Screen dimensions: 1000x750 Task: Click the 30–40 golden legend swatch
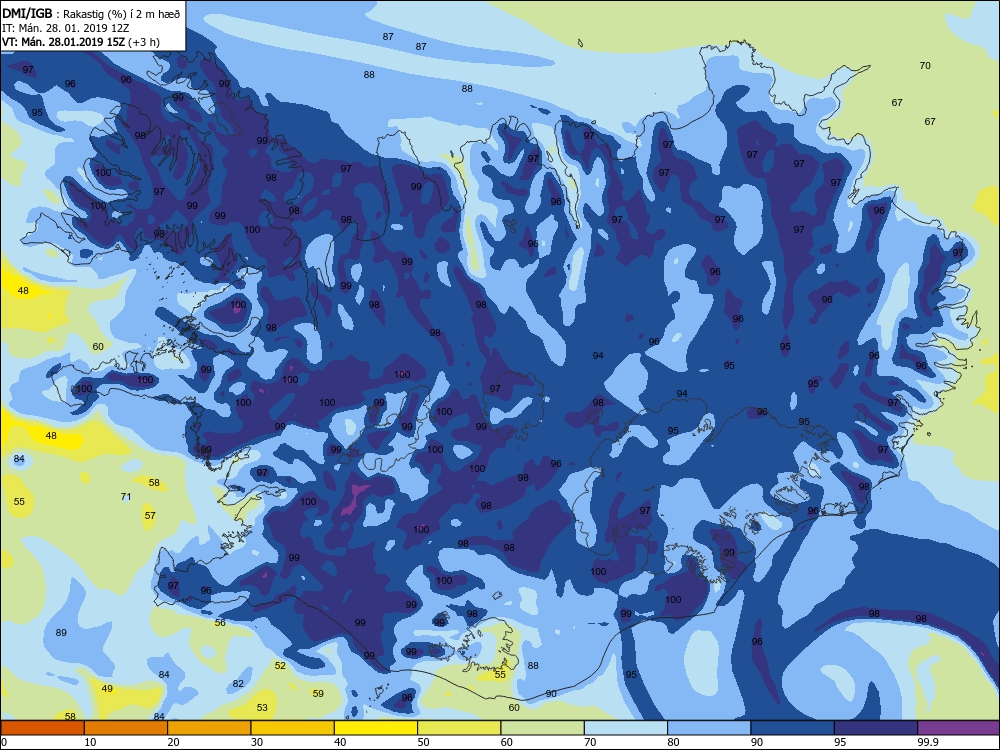coord(293,728)
